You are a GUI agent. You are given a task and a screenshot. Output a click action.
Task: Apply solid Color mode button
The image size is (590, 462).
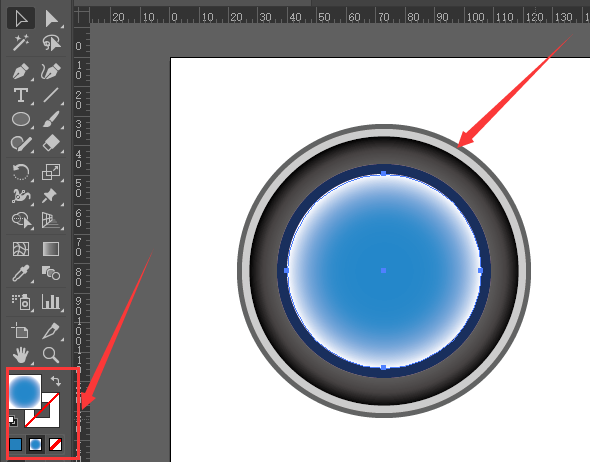[x=15, y=444]
